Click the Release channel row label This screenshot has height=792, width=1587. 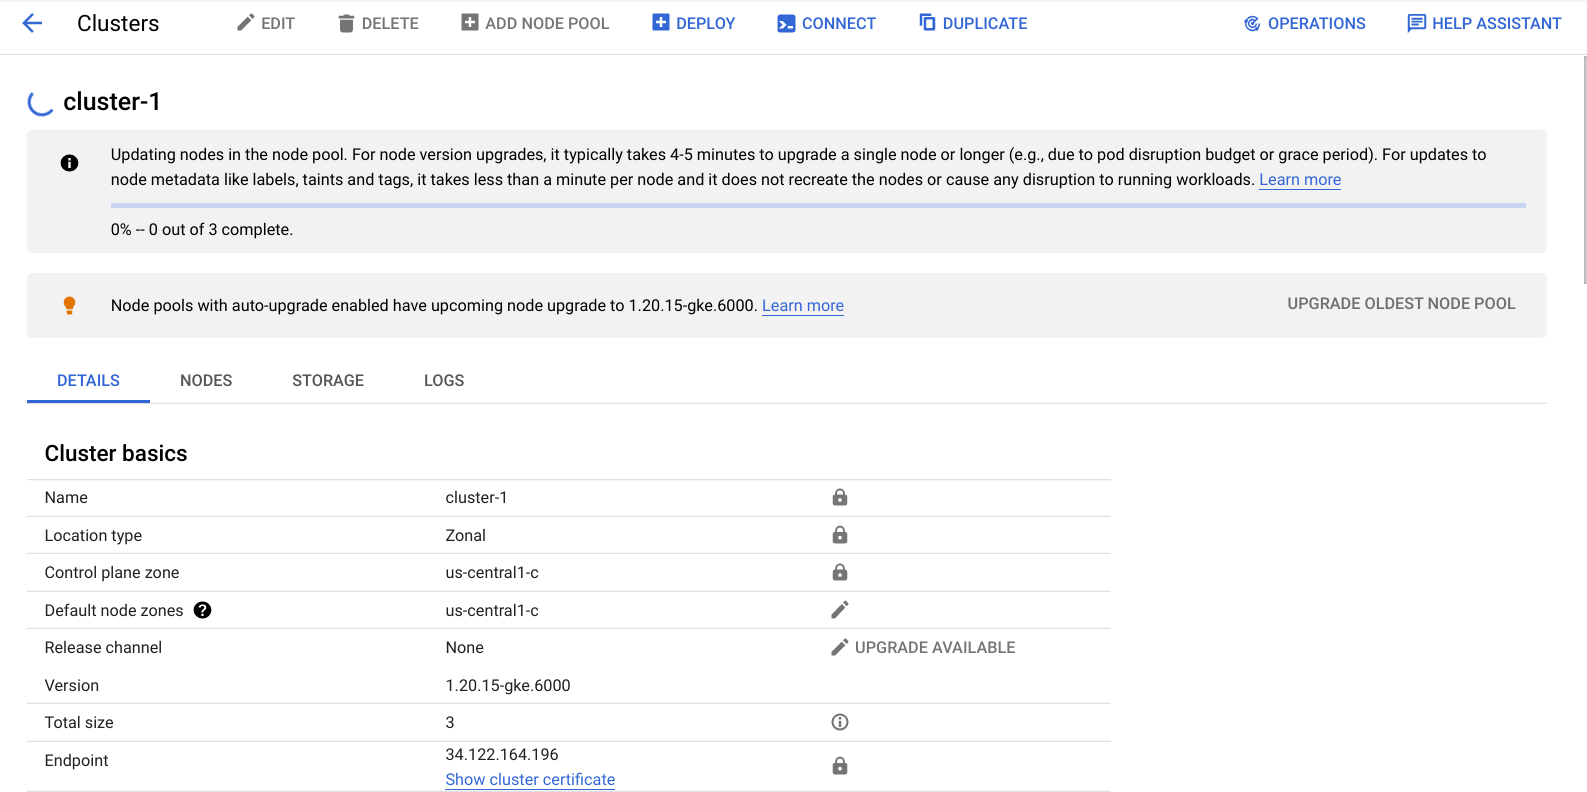(x=103, y=648)
